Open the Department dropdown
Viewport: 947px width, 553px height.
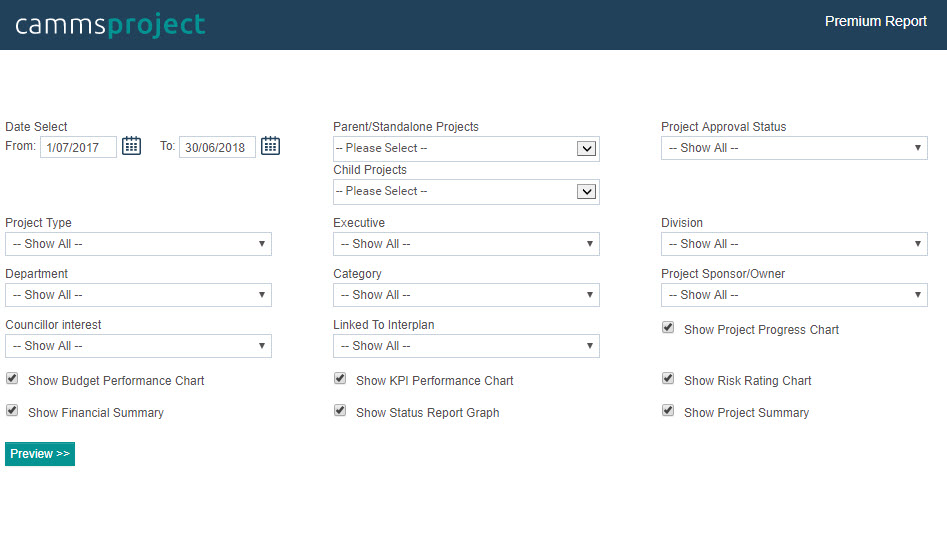pyautogui.click(x=138, y=295)
